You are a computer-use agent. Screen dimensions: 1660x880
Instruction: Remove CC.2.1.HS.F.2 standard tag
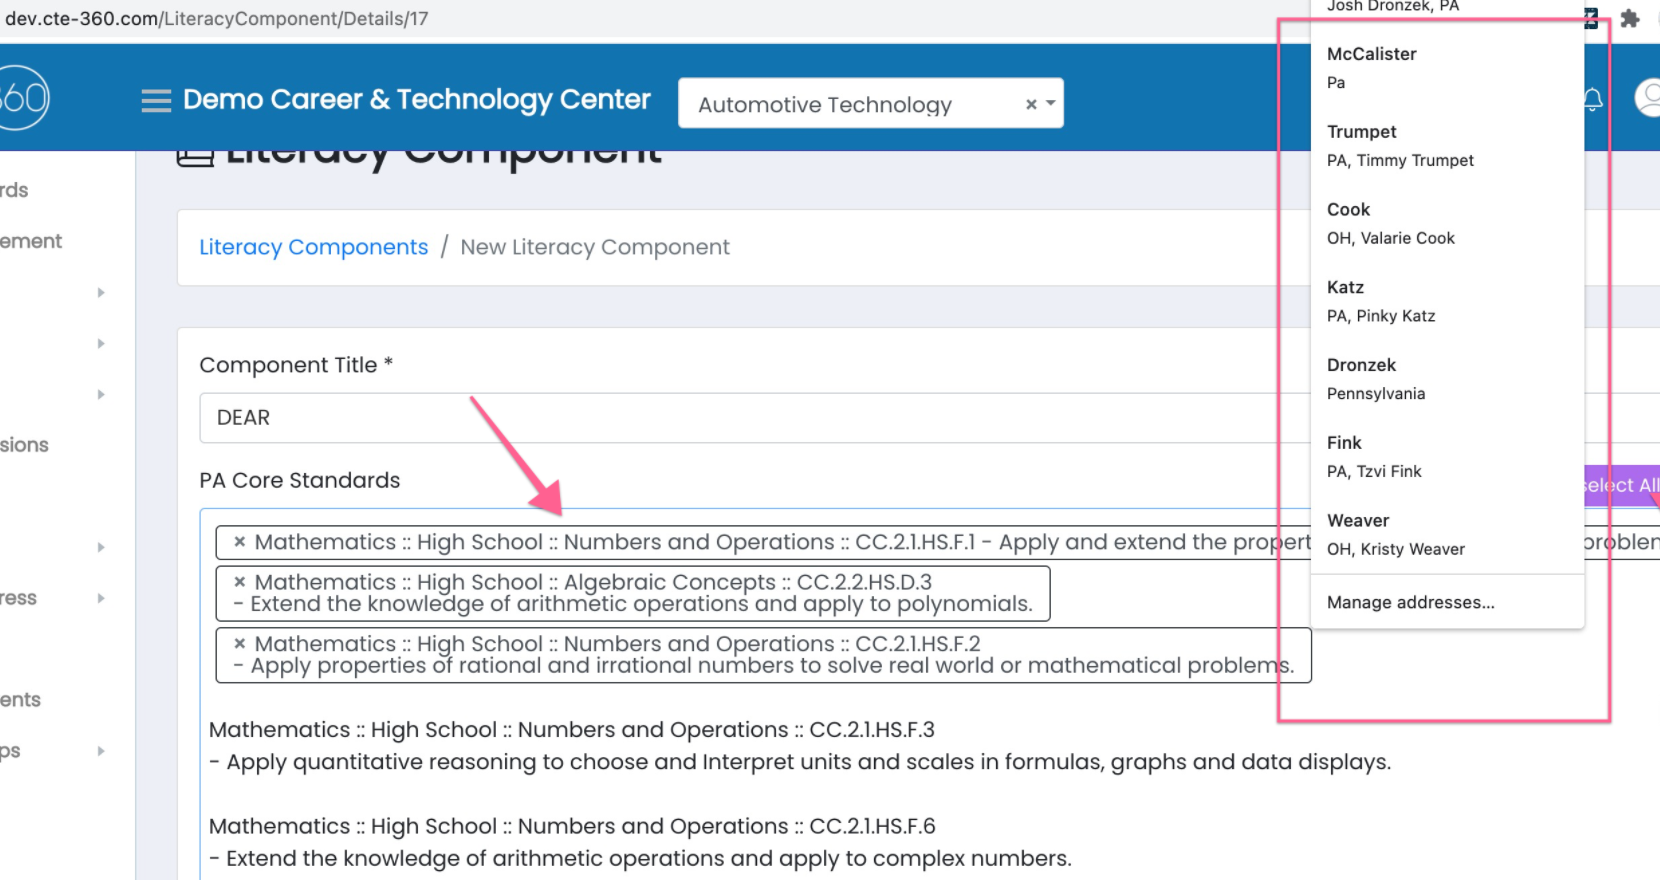pyautogui.click(x=240, y=644)
